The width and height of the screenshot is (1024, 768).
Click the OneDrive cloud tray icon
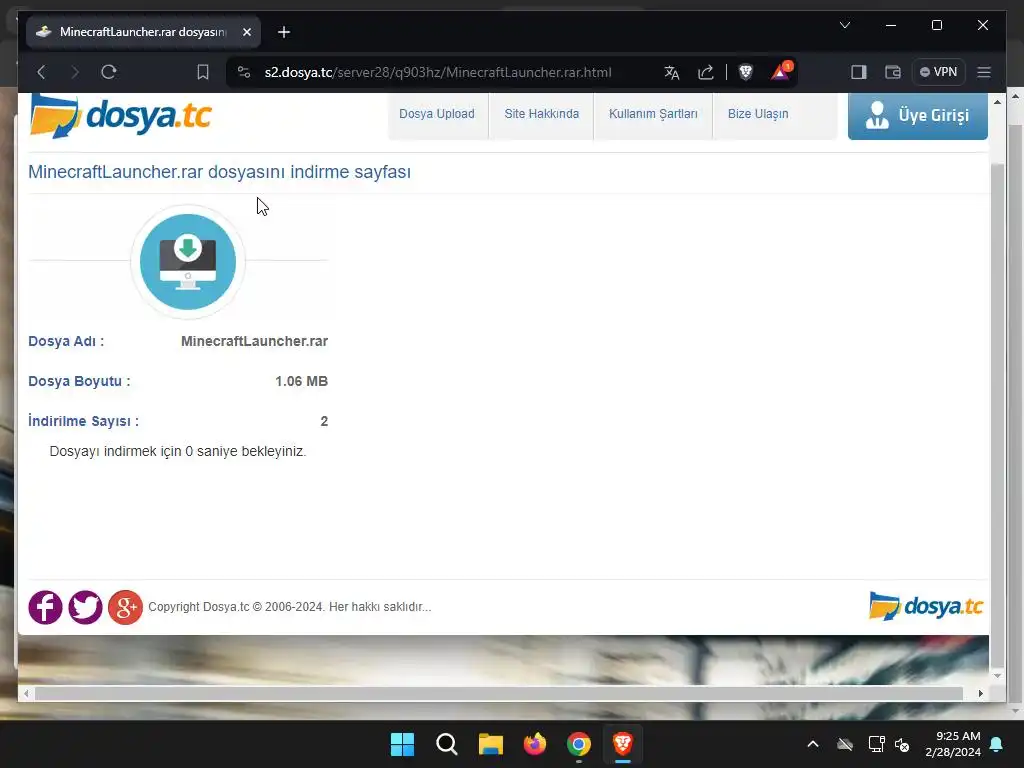click(x=845, y=744)
